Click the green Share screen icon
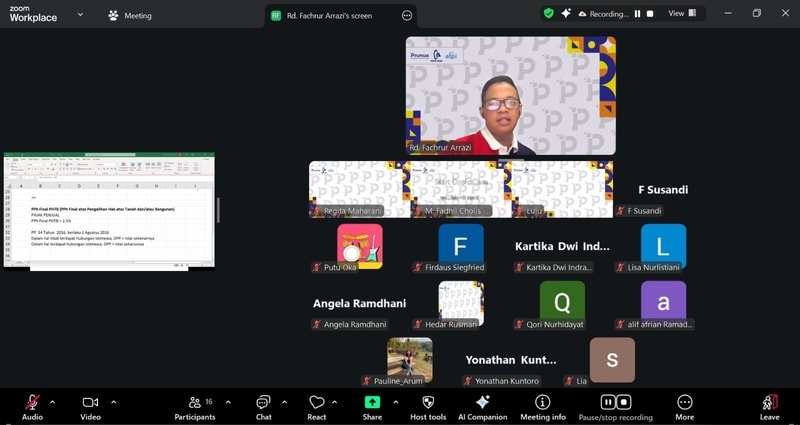This screenshot has height=425, width=800. [x=372, y=403]
